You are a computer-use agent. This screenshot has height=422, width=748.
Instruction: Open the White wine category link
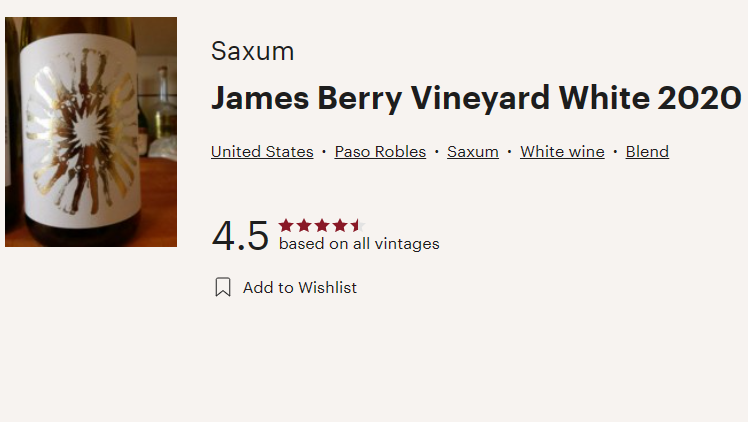[x=562, y=152]
